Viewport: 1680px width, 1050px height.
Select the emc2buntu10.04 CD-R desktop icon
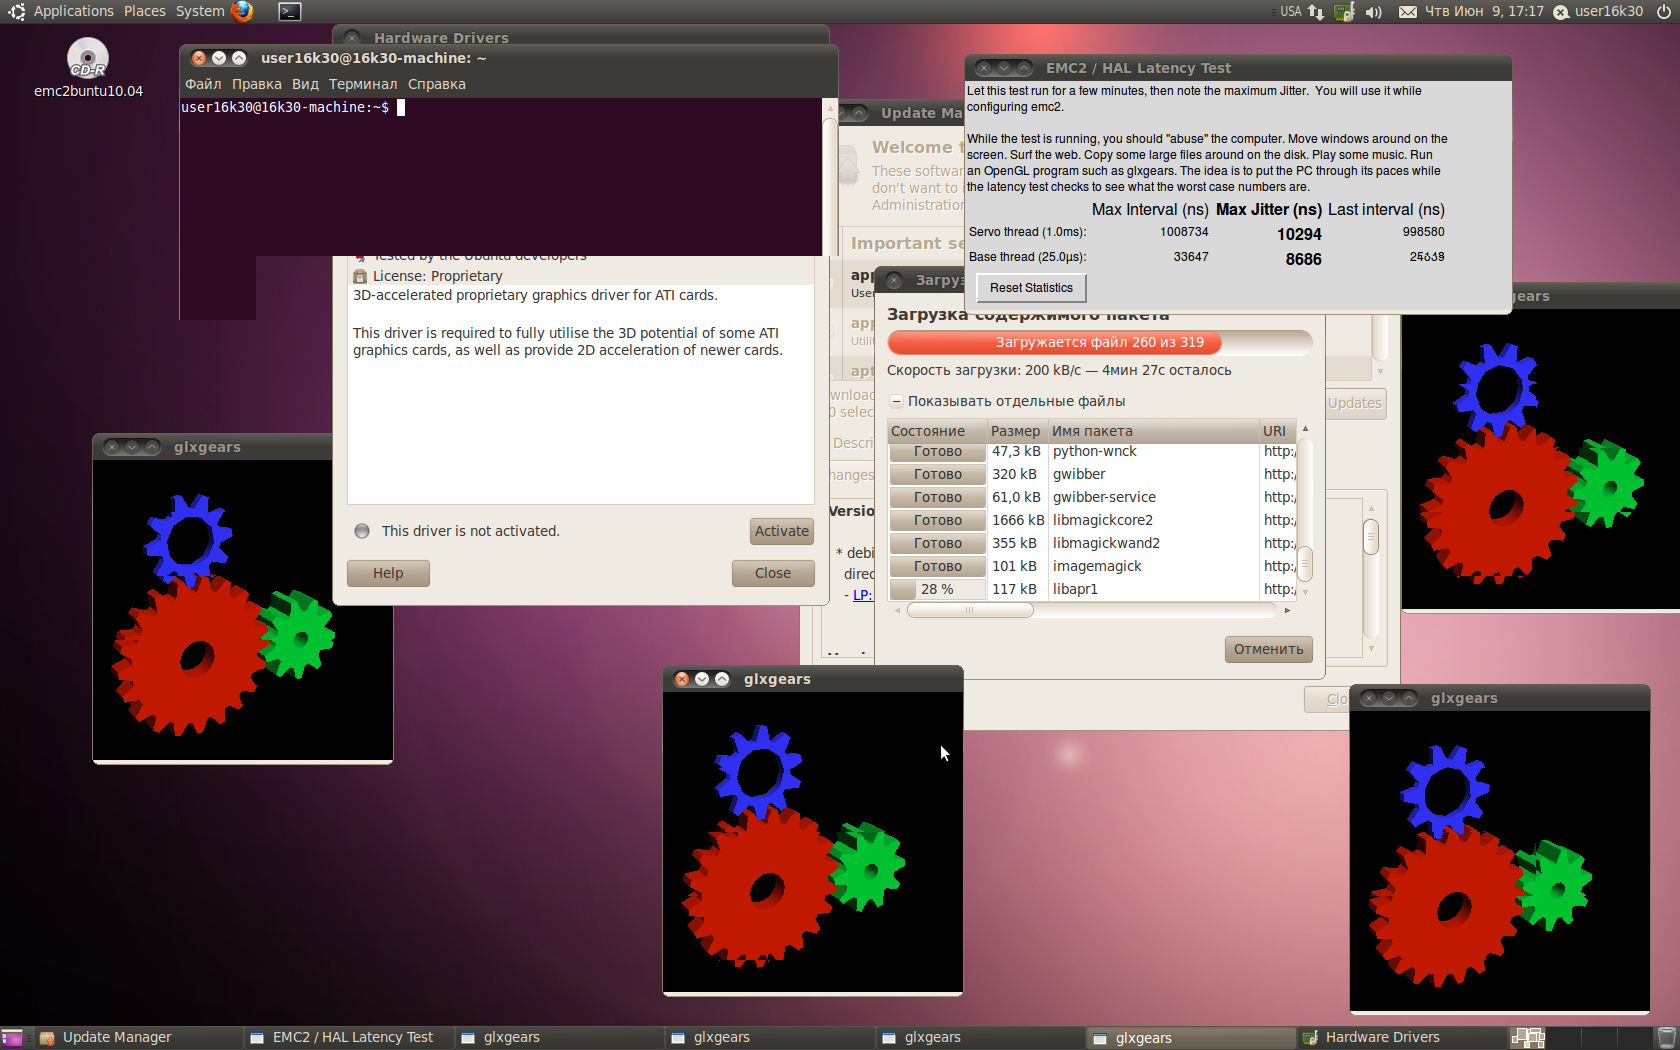[x=88, y=68]
